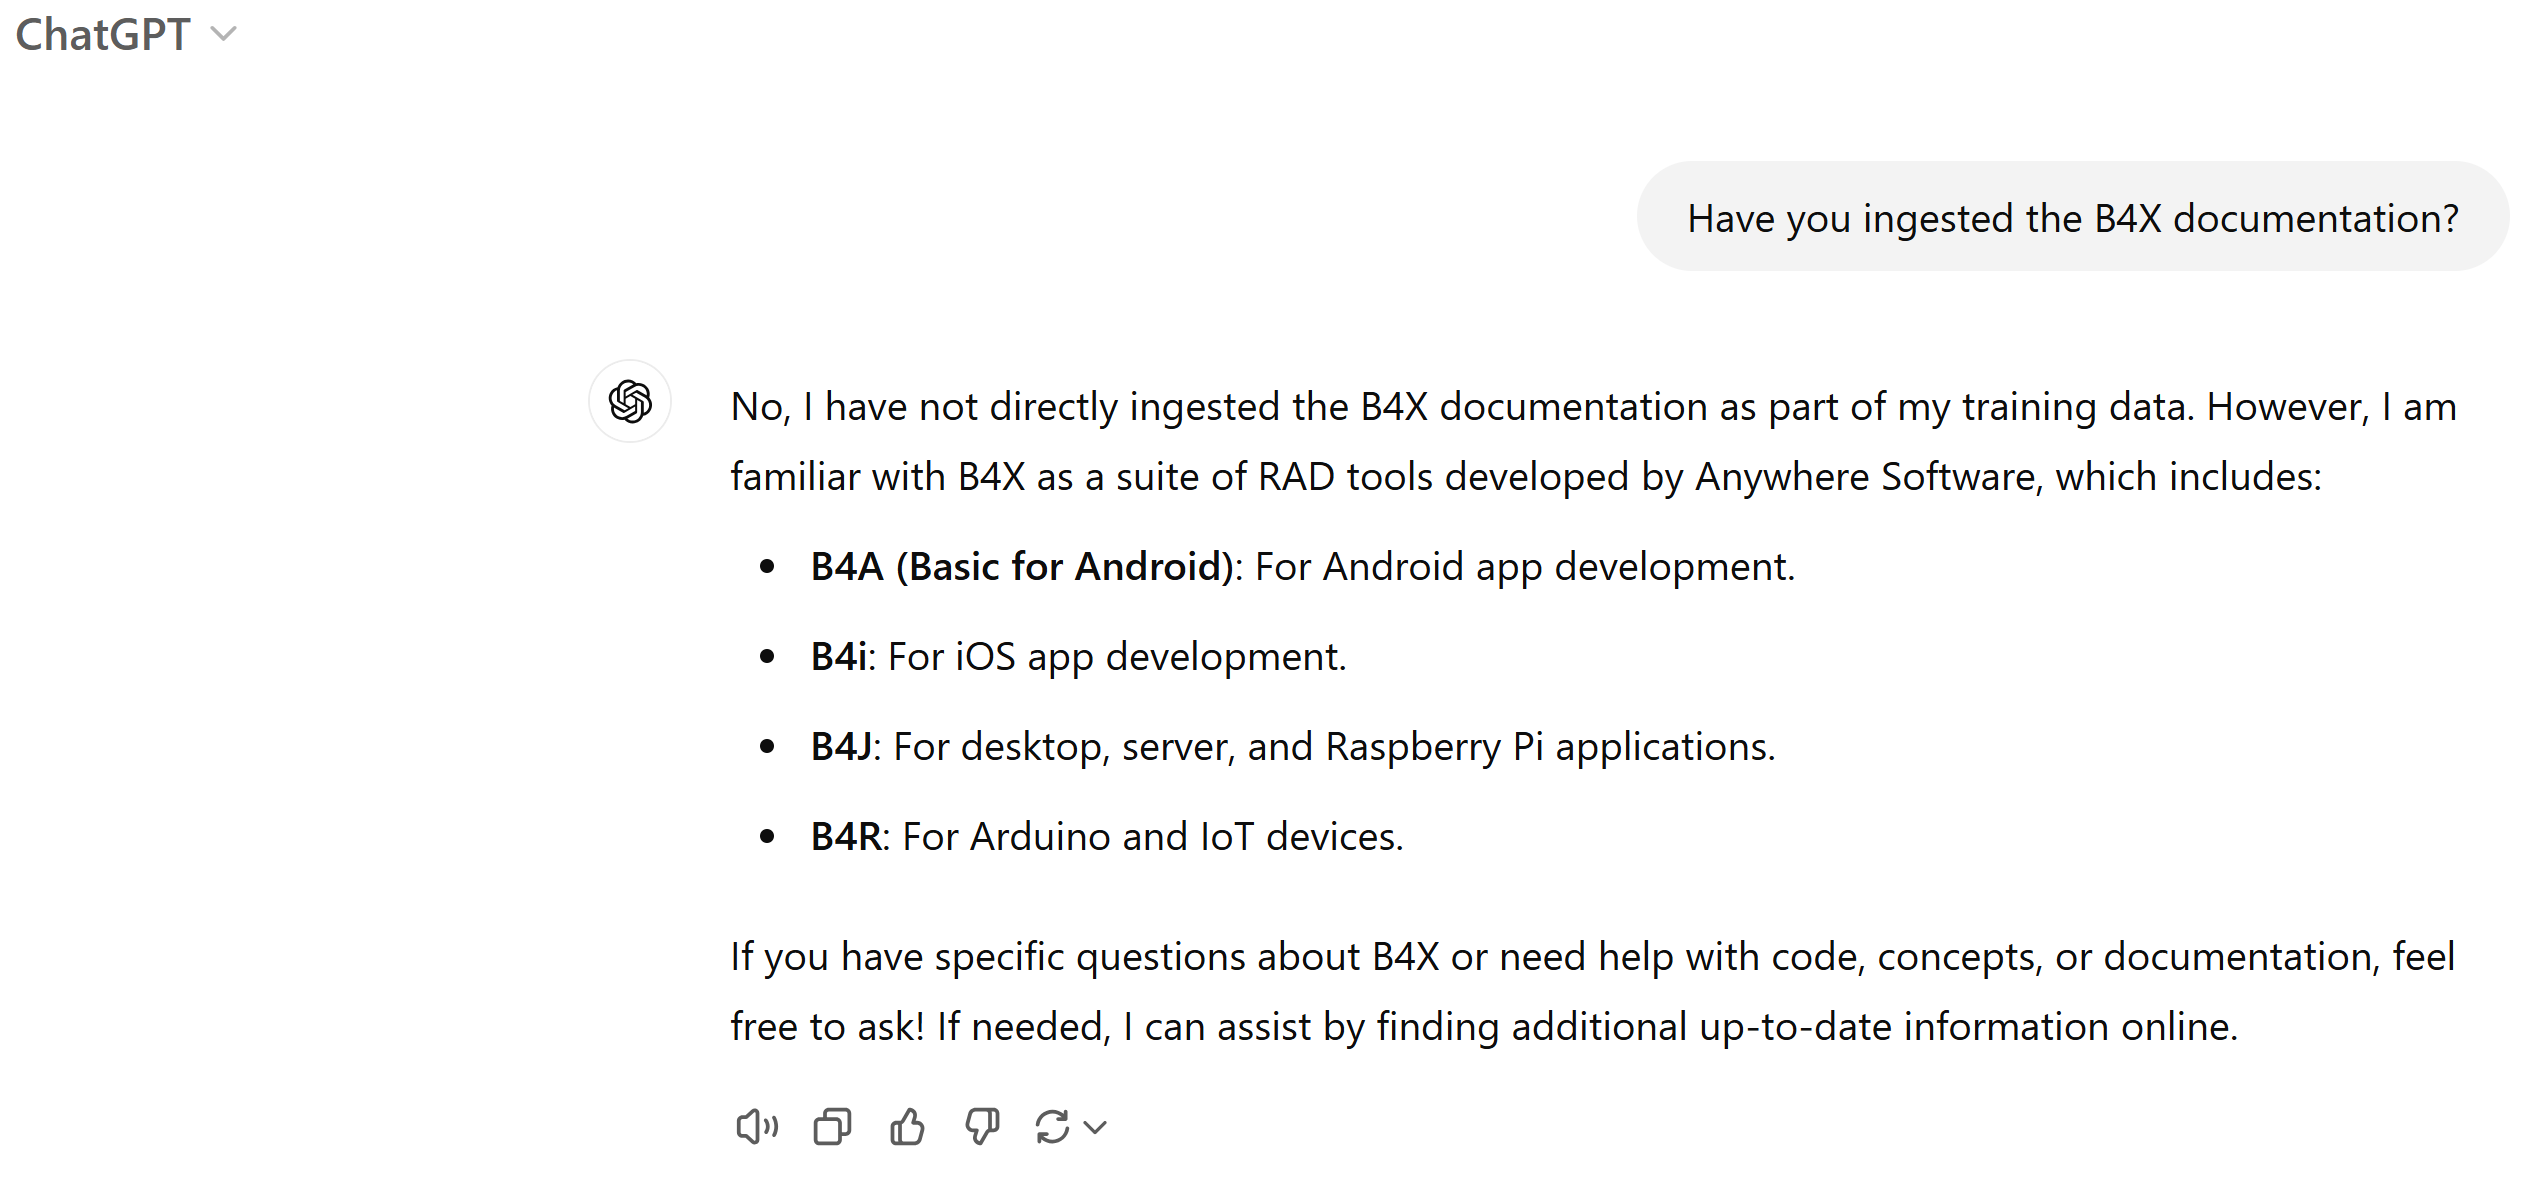This screenshot has width=2526, height=1179.
Task: Click the 'For Android app development.' text
Action: point(1524,567)
